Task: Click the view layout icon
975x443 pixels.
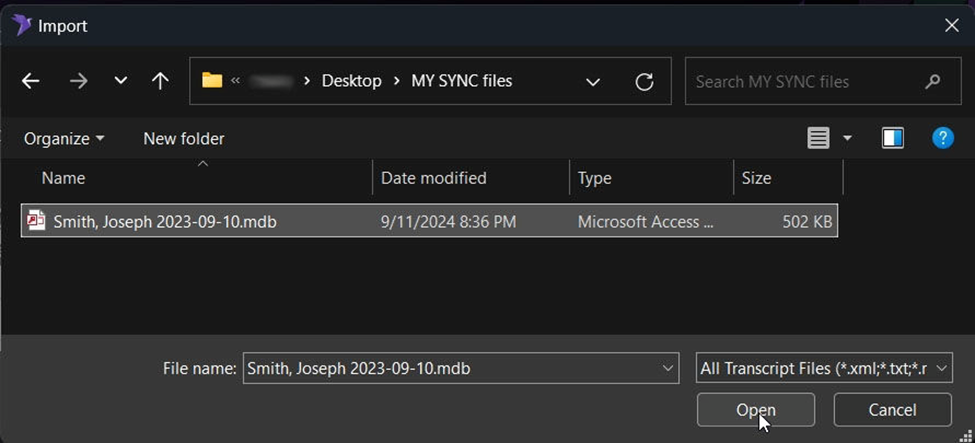Action: (x=818, y=138)
